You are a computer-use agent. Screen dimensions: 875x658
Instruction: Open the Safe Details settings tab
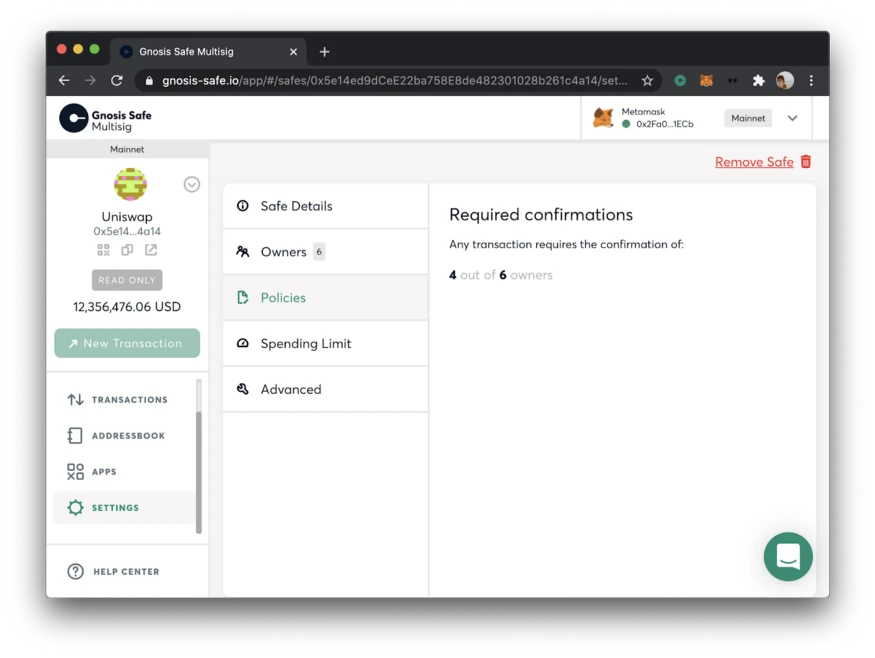325,206
